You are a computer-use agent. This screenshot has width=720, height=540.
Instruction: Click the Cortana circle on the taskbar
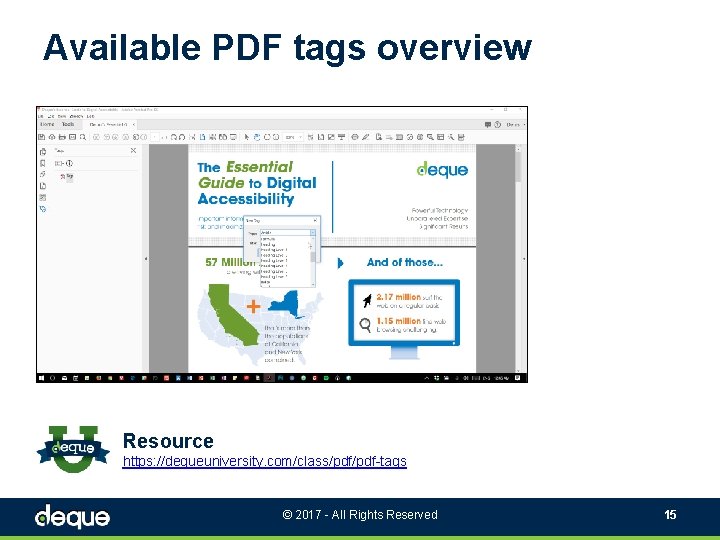(x=52, y=378)
